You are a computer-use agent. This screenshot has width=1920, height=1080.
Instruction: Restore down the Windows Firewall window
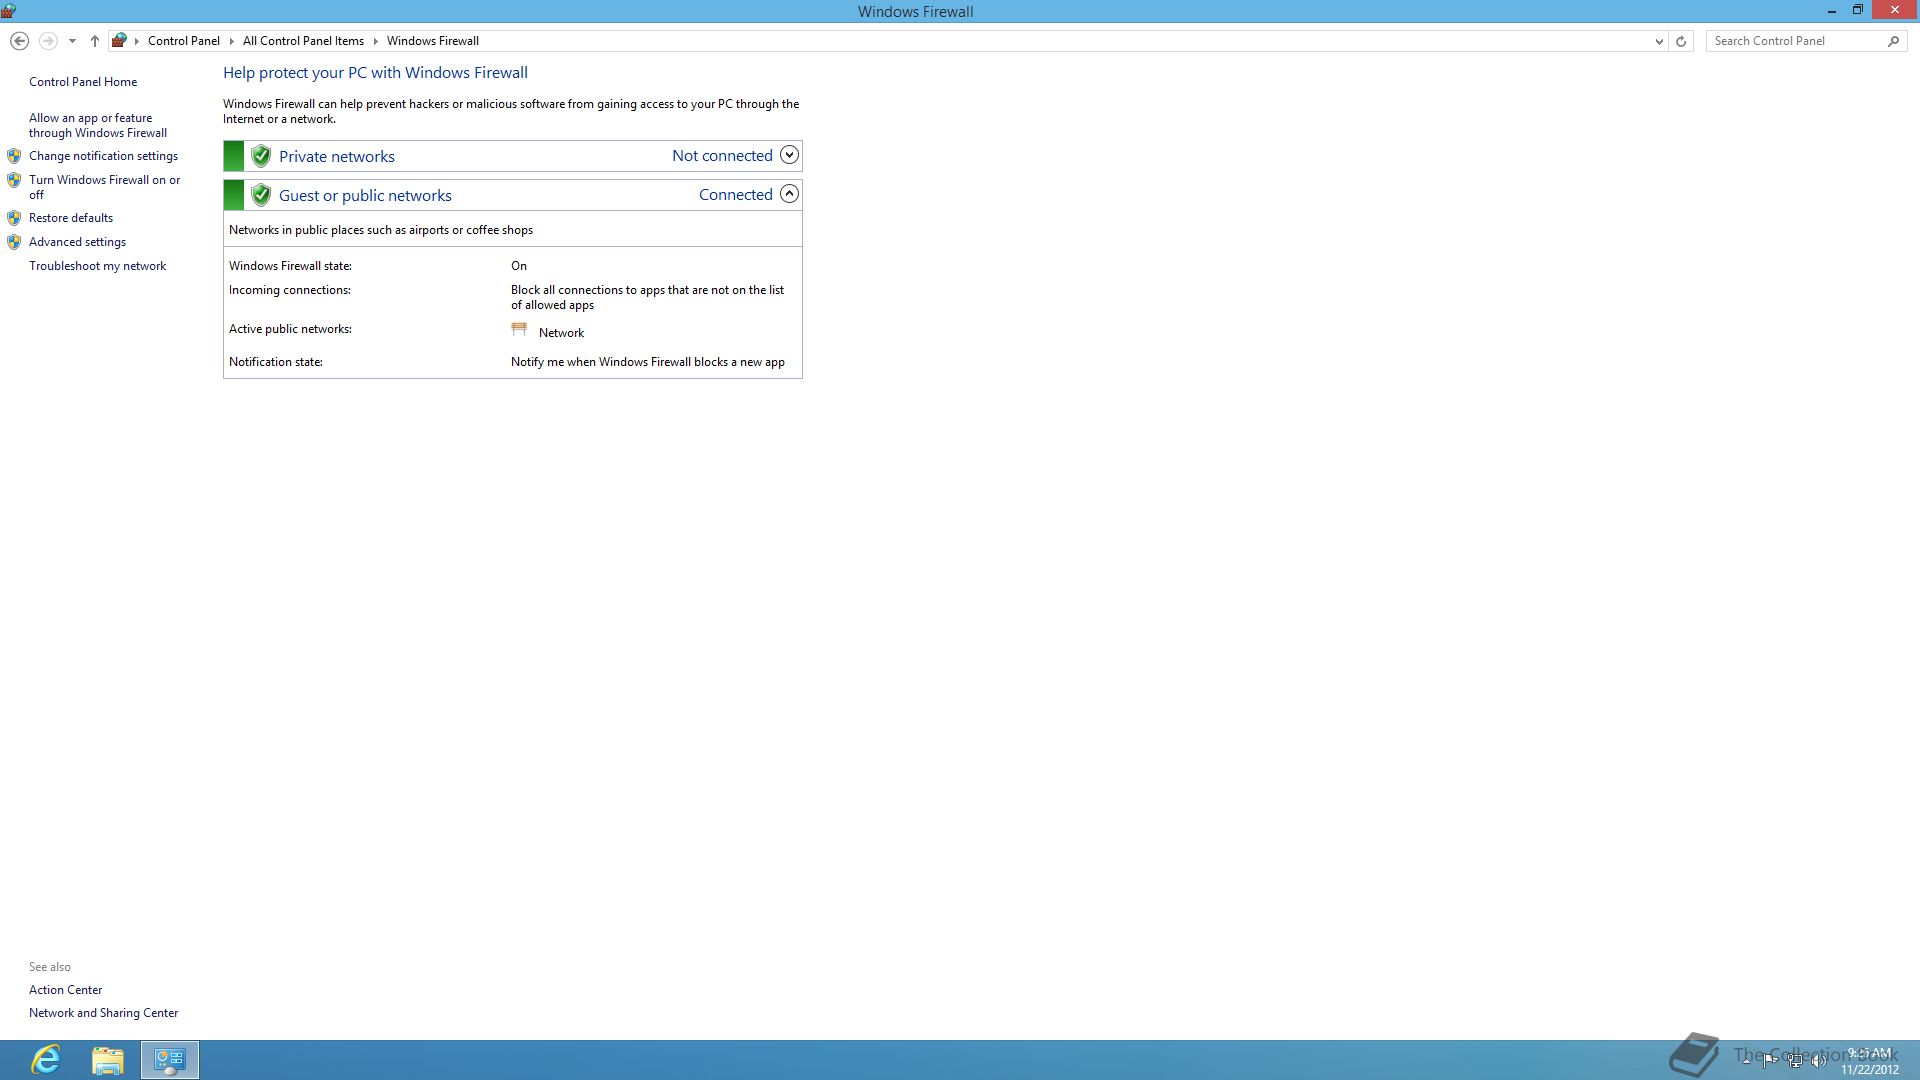(1857, 11)
